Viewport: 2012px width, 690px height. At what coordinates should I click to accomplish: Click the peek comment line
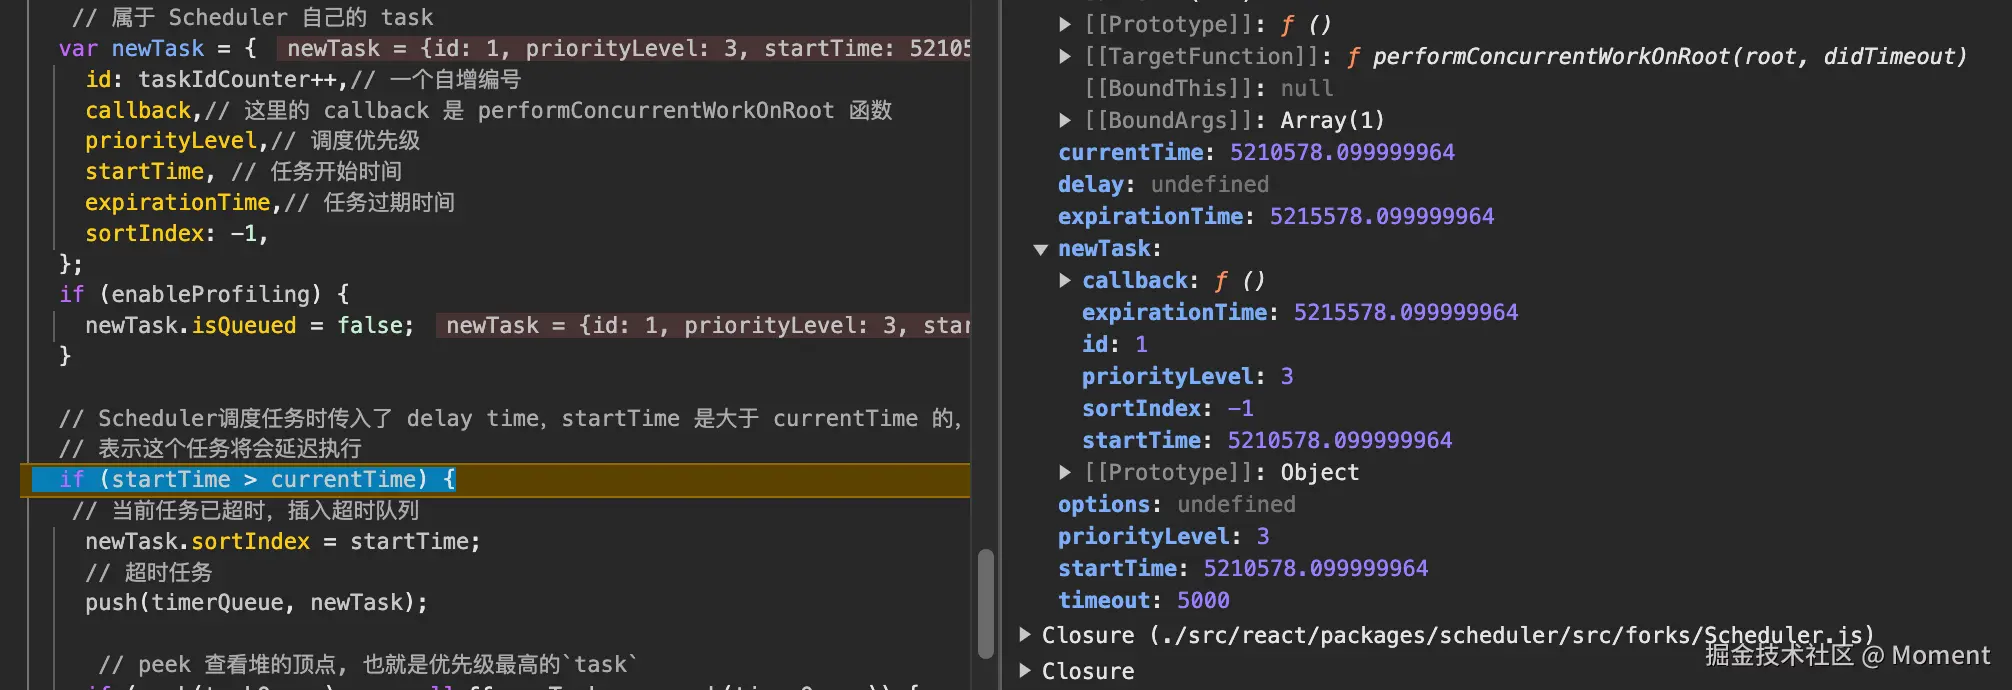pos(367,665)
